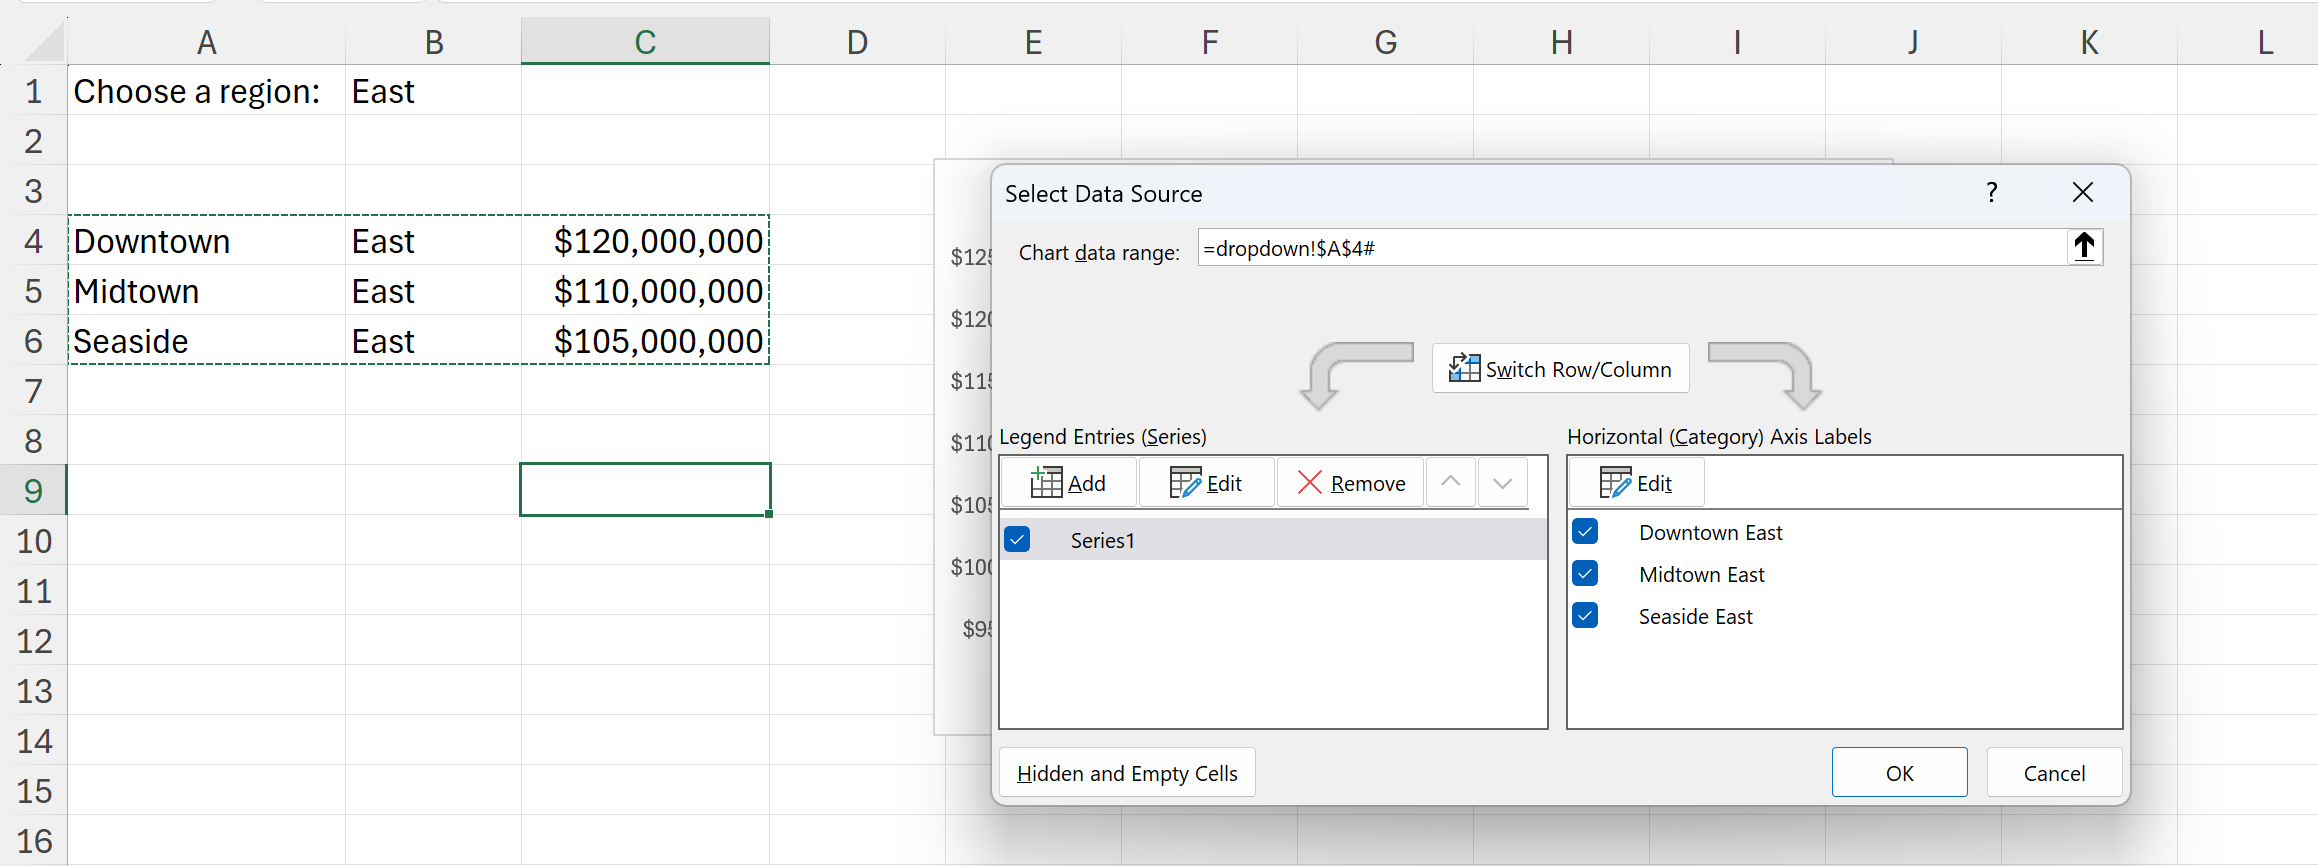Add a new legend series

coord(1068,484)
